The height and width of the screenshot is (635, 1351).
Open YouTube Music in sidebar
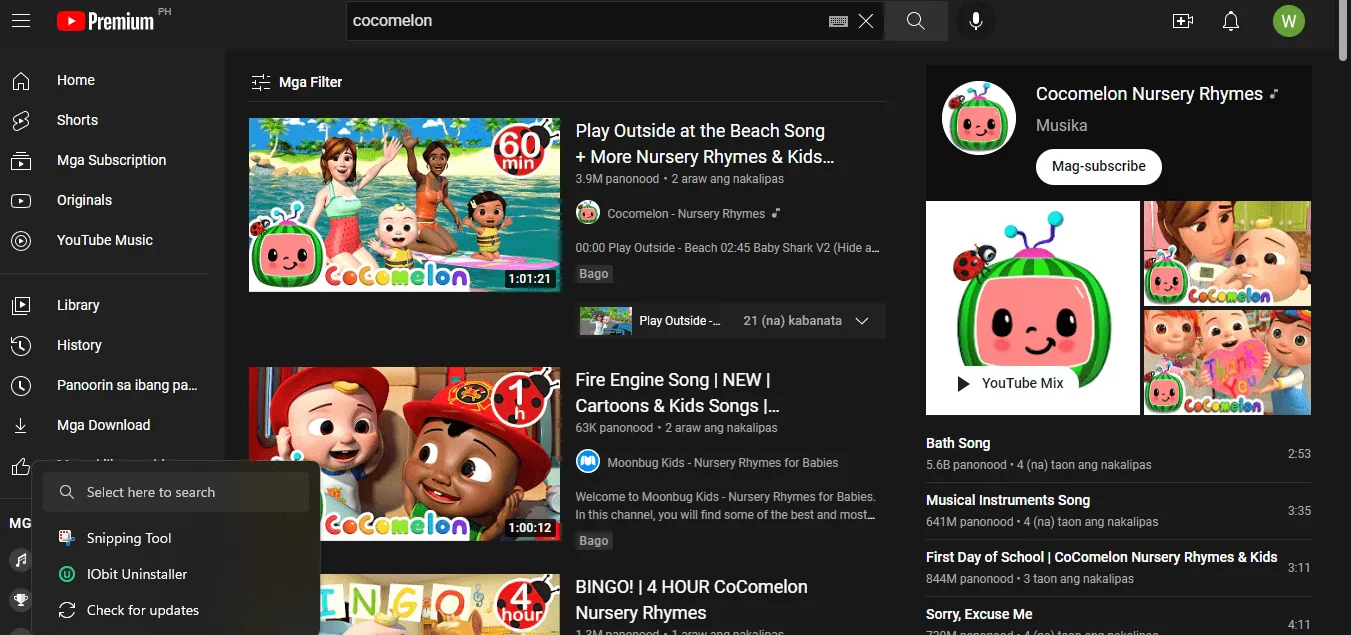105,240
